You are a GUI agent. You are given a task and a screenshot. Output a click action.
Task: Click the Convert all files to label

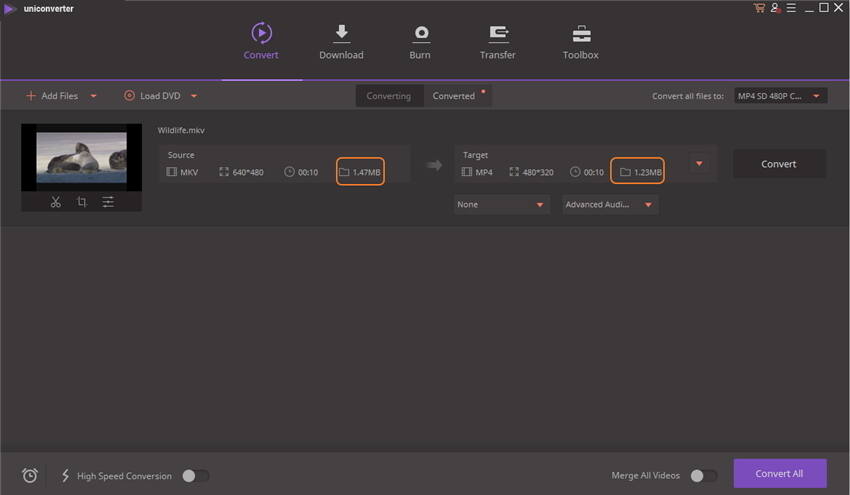[688, 96]
